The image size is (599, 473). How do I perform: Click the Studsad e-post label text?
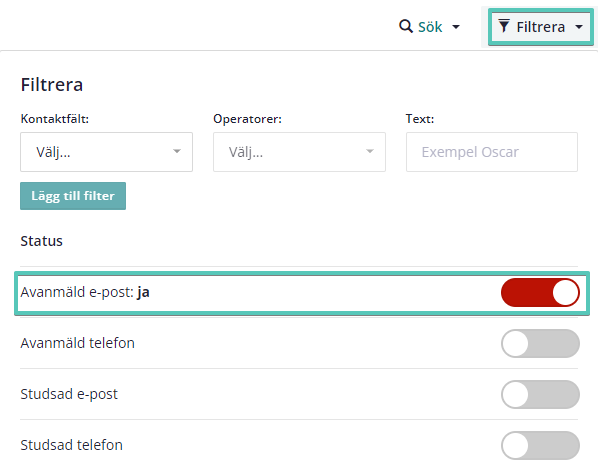pos(69,394)
